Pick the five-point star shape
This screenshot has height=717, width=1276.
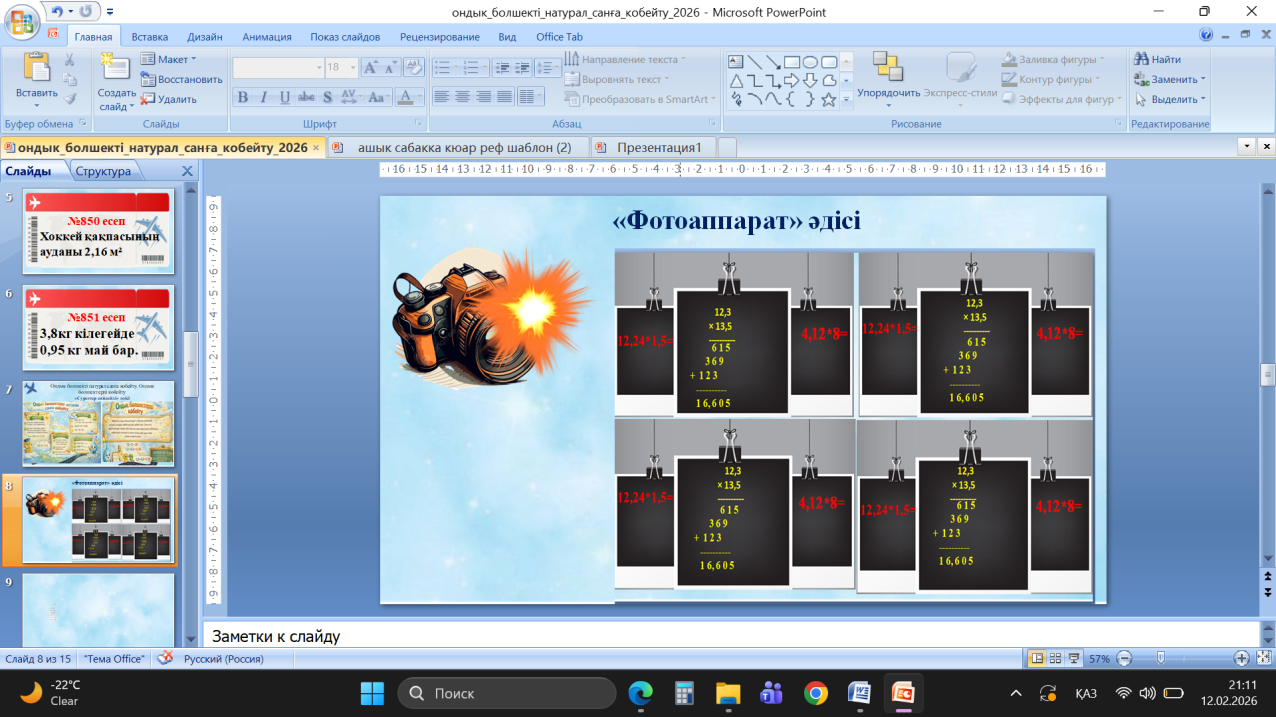829,99
